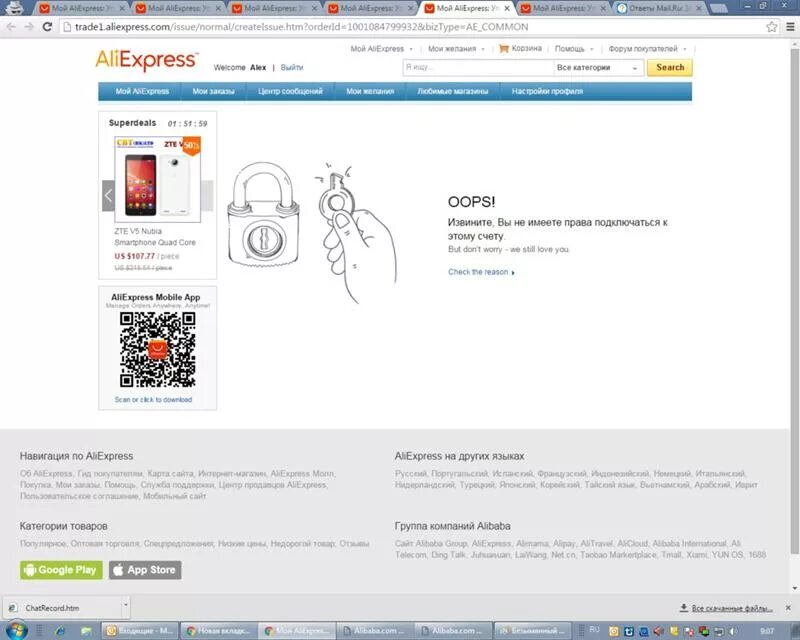Bookmark this page with the star icon
This screenshot has height=640, width=800.
tap(771, 27)
